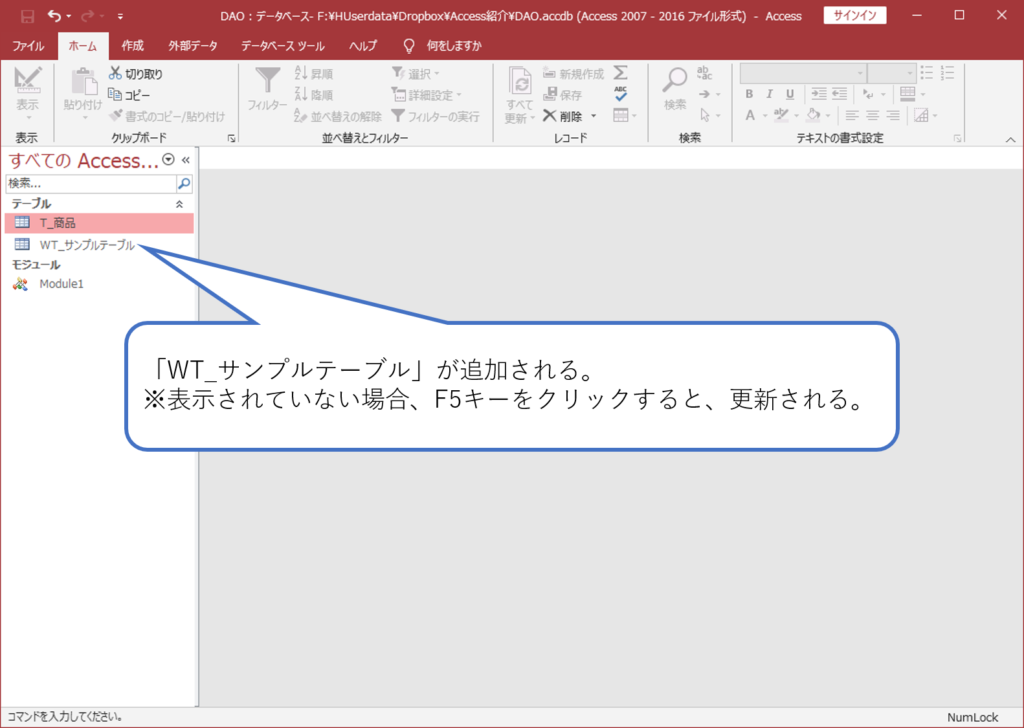Click the Save icon in title bar
The width and height of the screenshot is (1024, 728).
(27, 16)
